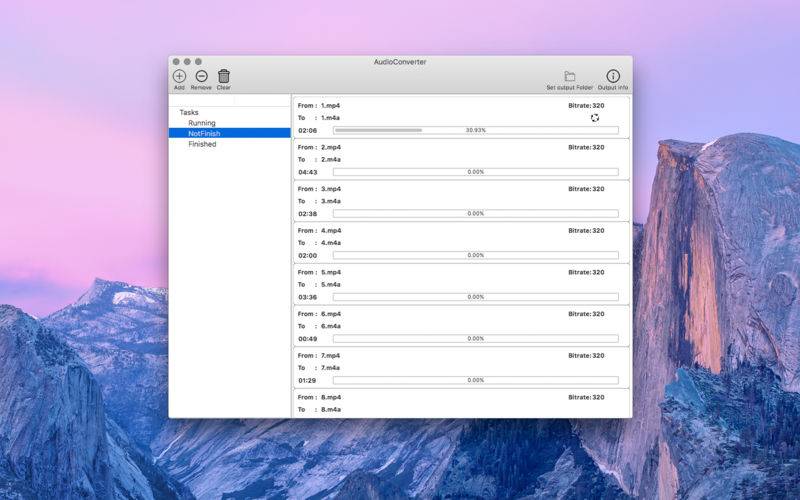
Task: Open the Output info icon
Action: click(613, 77)
